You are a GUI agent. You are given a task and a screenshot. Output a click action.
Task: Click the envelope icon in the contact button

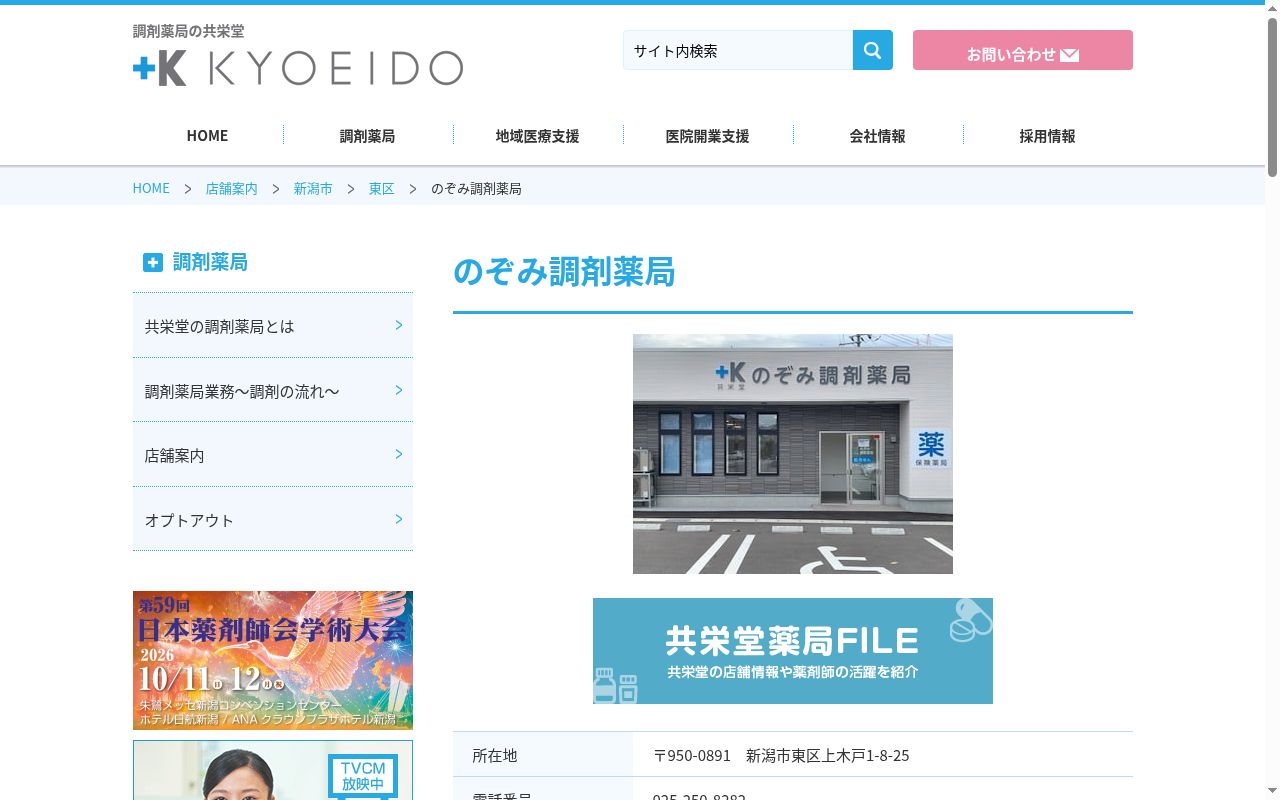pyautogui.click(x=1069, y=55)
